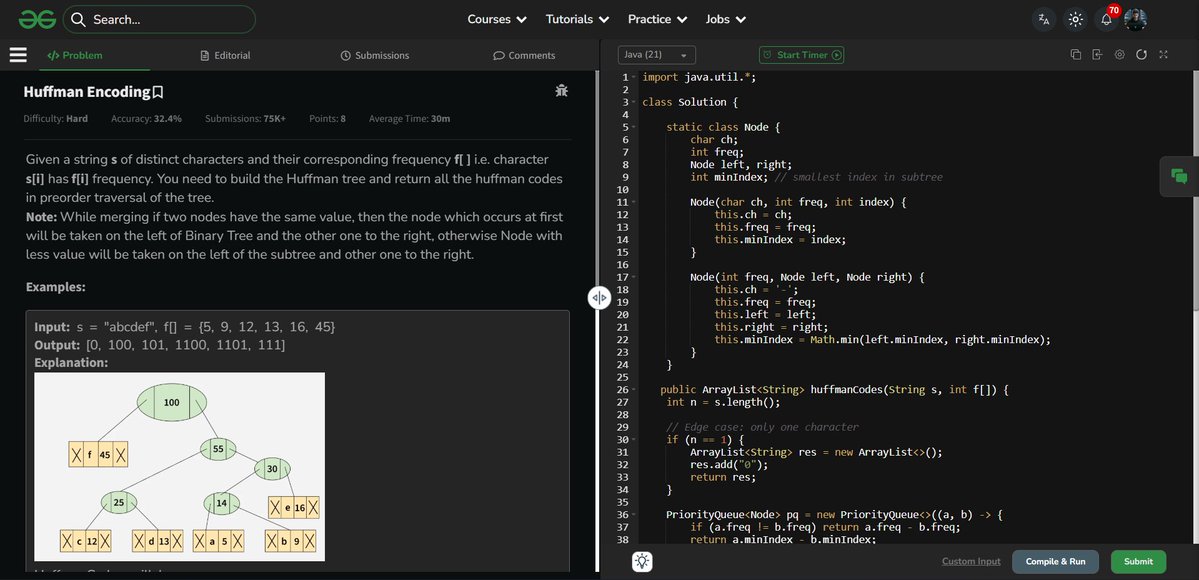Click the Compile & Run button
Screen dimensions: 1199x580
1055,562
